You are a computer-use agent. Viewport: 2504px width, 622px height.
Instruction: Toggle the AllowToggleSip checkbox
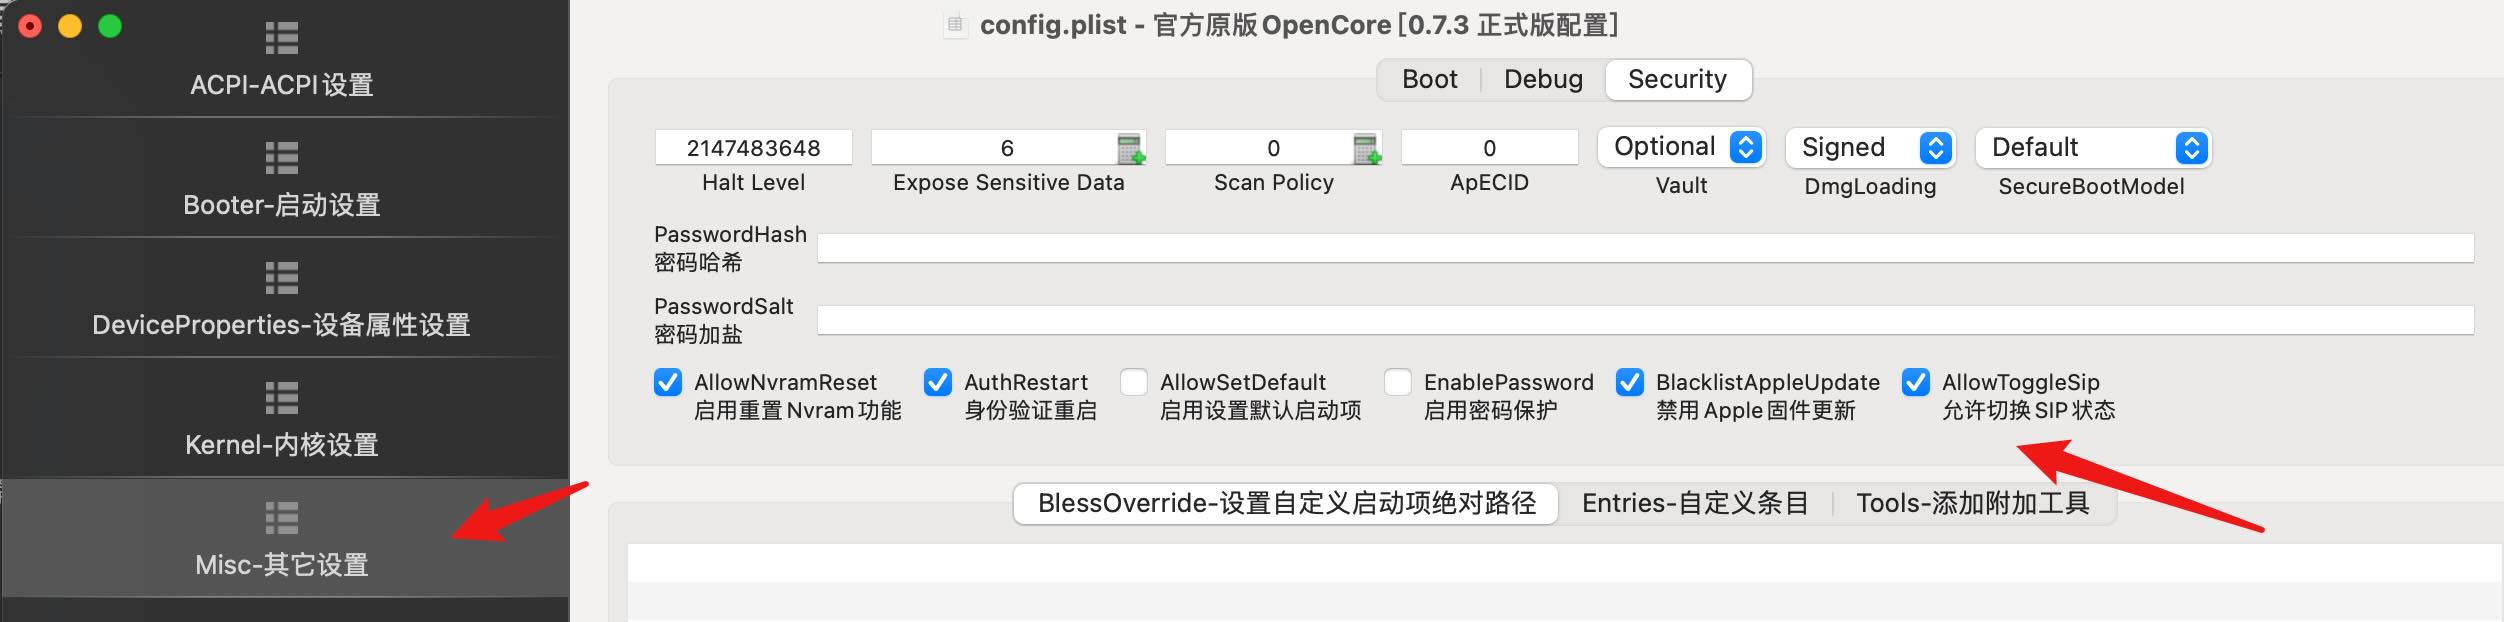click(x=1916, y=382)
